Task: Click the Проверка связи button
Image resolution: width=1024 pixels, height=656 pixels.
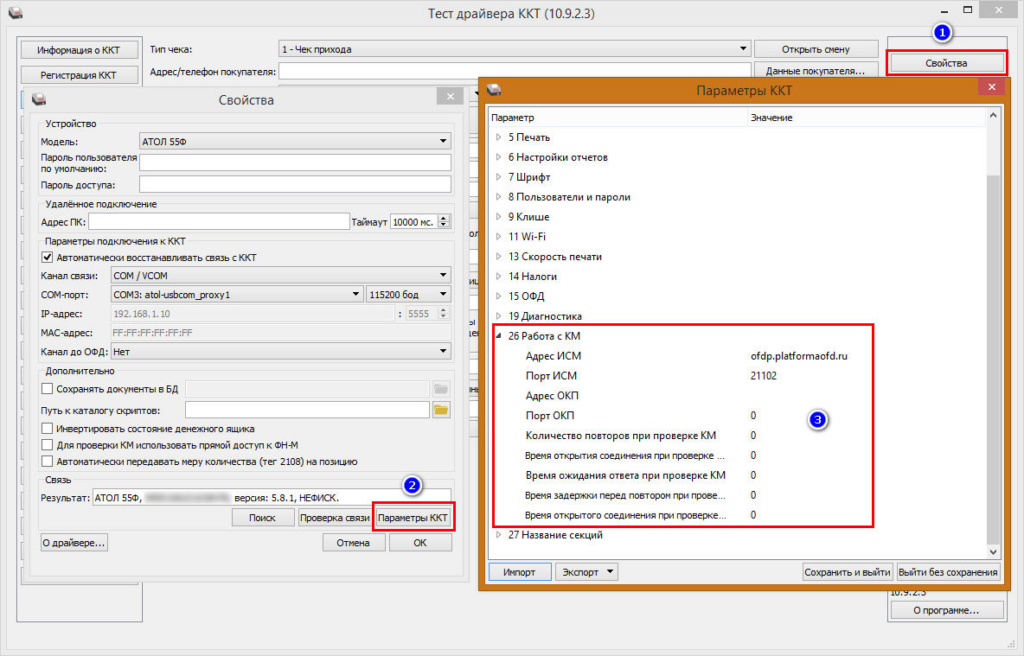Action: pyautogui.click(x=334, y=517)
